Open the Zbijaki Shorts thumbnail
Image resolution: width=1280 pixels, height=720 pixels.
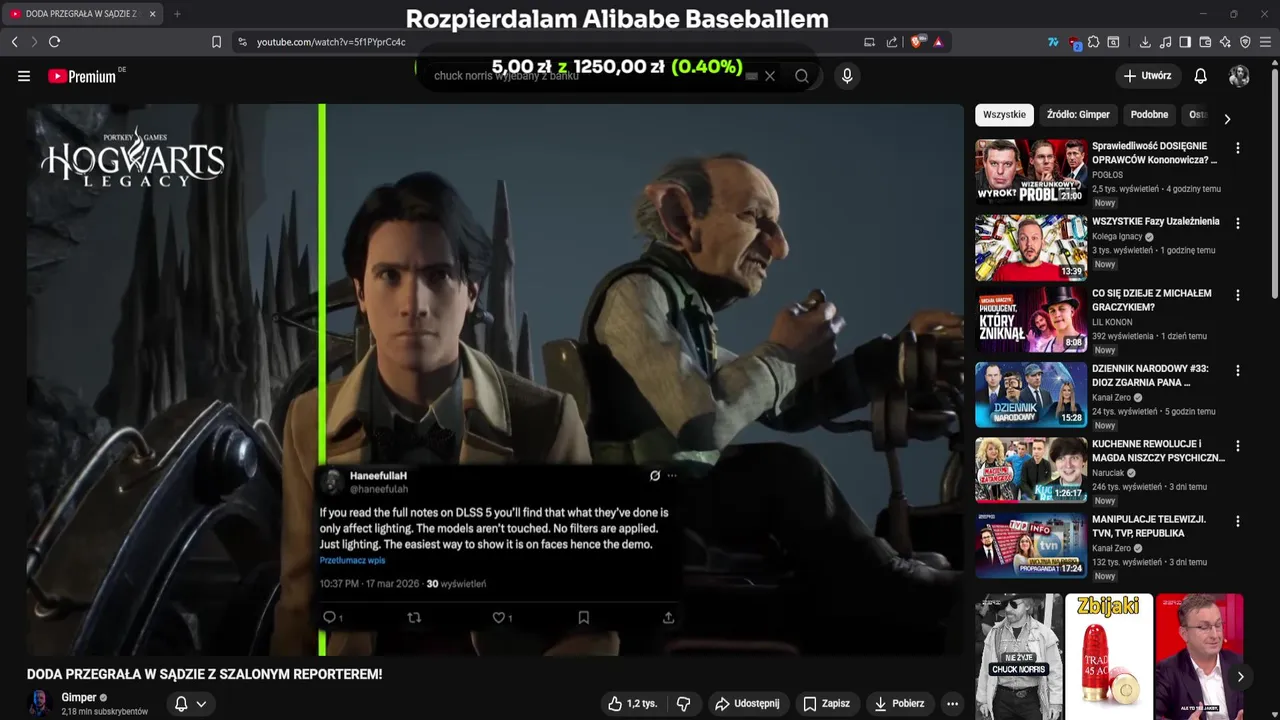(x=1108, y=657)
